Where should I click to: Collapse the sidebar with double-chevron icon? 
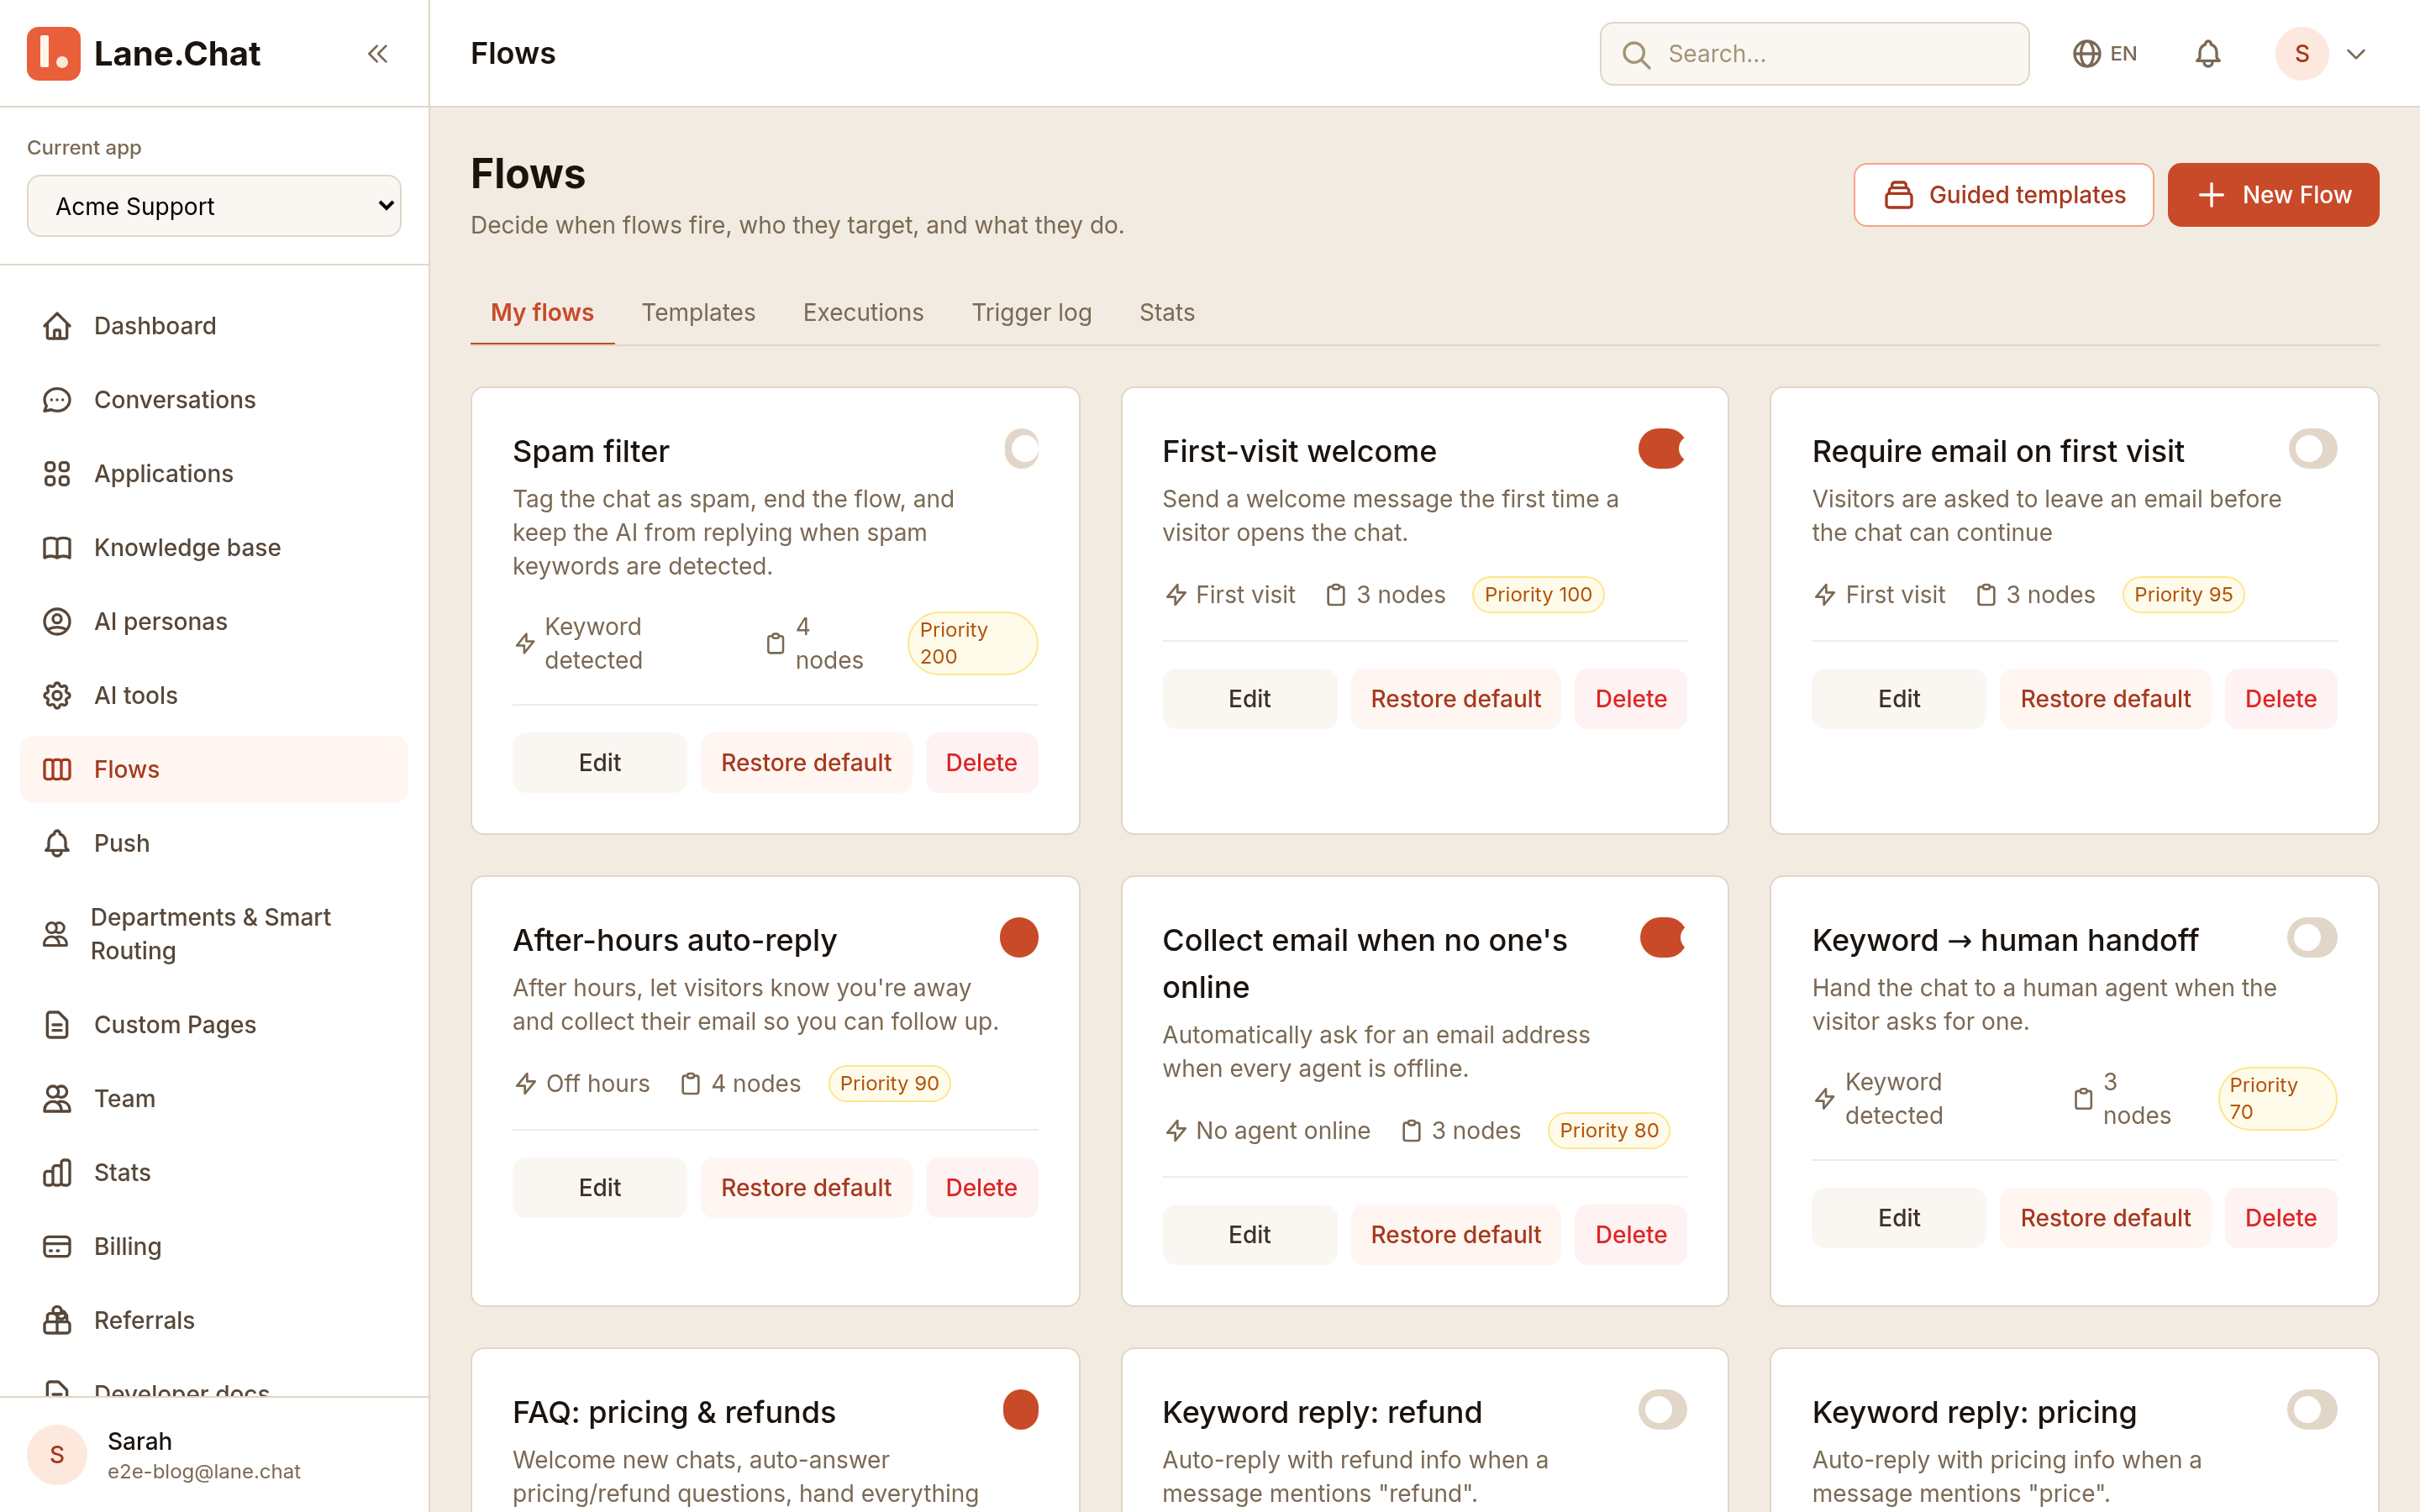(x=377, y=53)
